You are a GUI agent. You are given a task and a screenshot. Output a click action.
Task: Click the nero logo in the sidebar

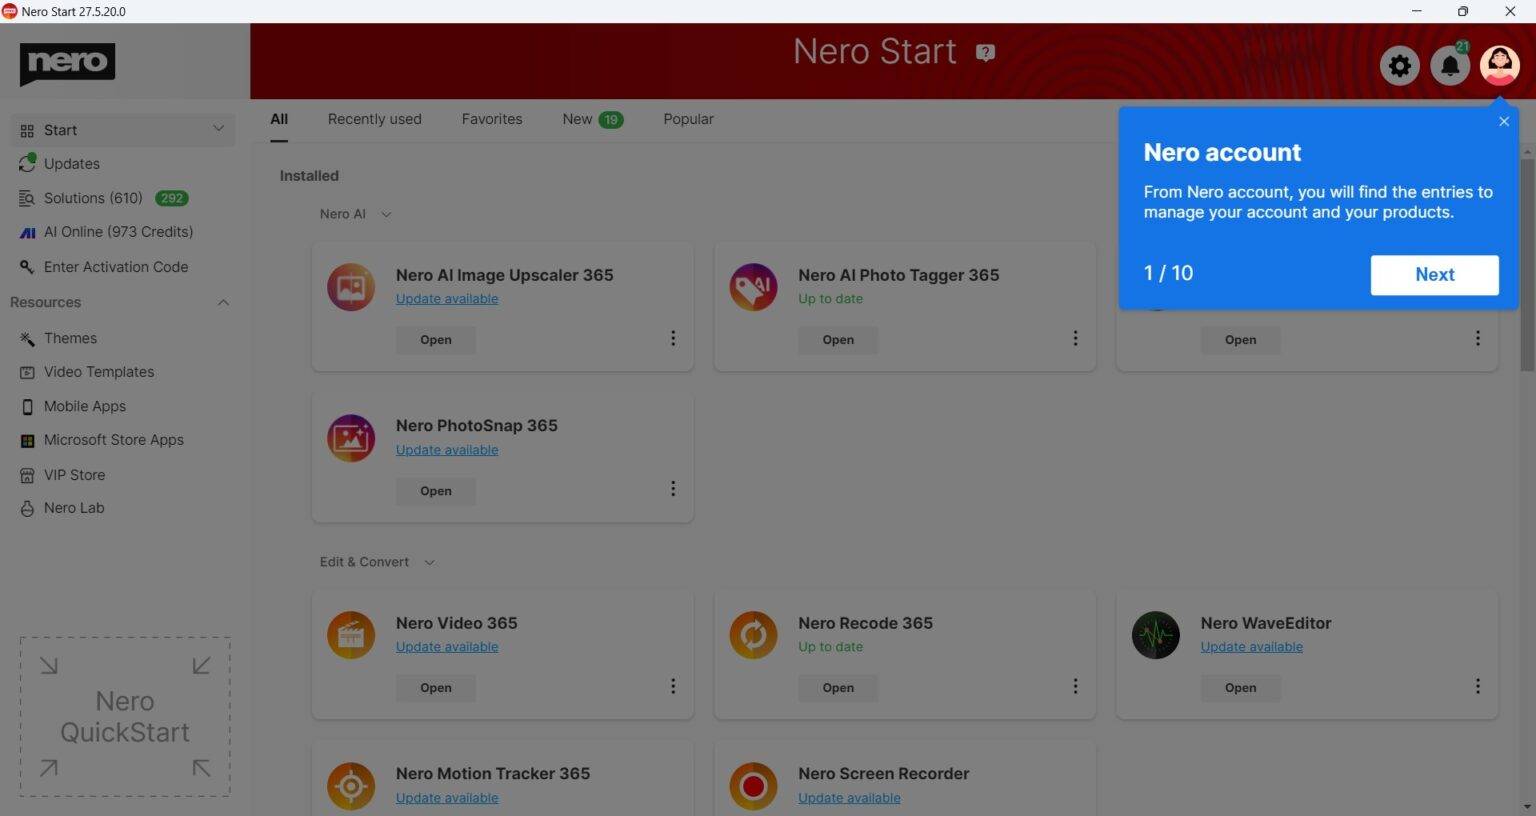(x=67, y=63)
